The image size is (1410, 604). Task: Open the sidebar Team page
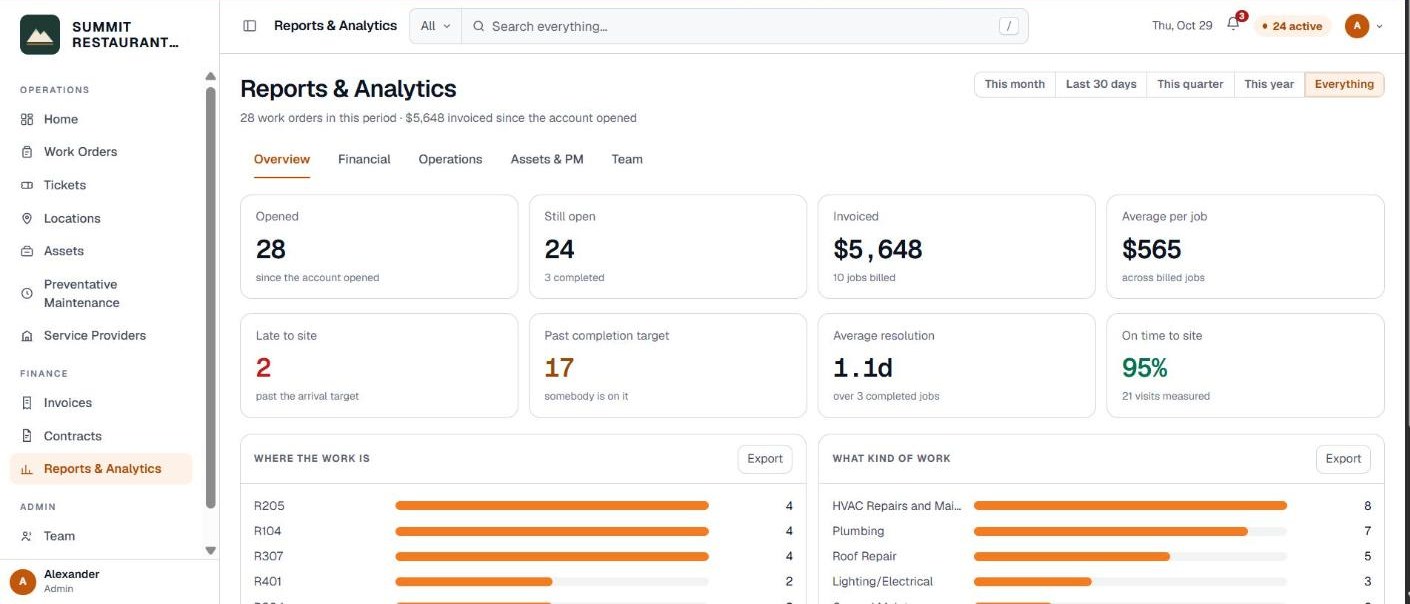[101, 536]
